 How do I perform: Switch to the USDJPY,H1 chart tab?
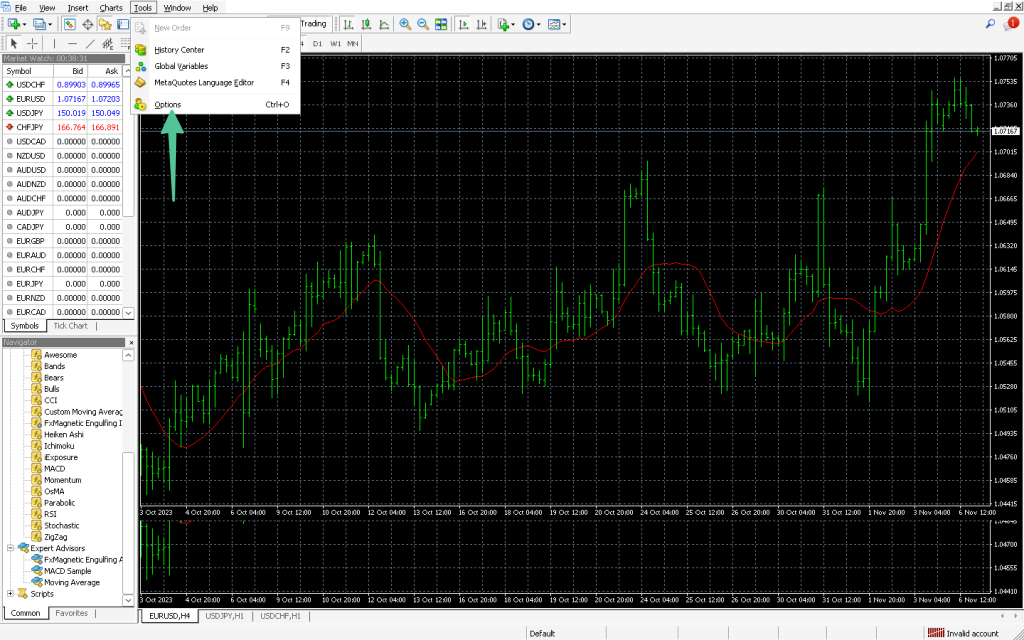[226, 616]
